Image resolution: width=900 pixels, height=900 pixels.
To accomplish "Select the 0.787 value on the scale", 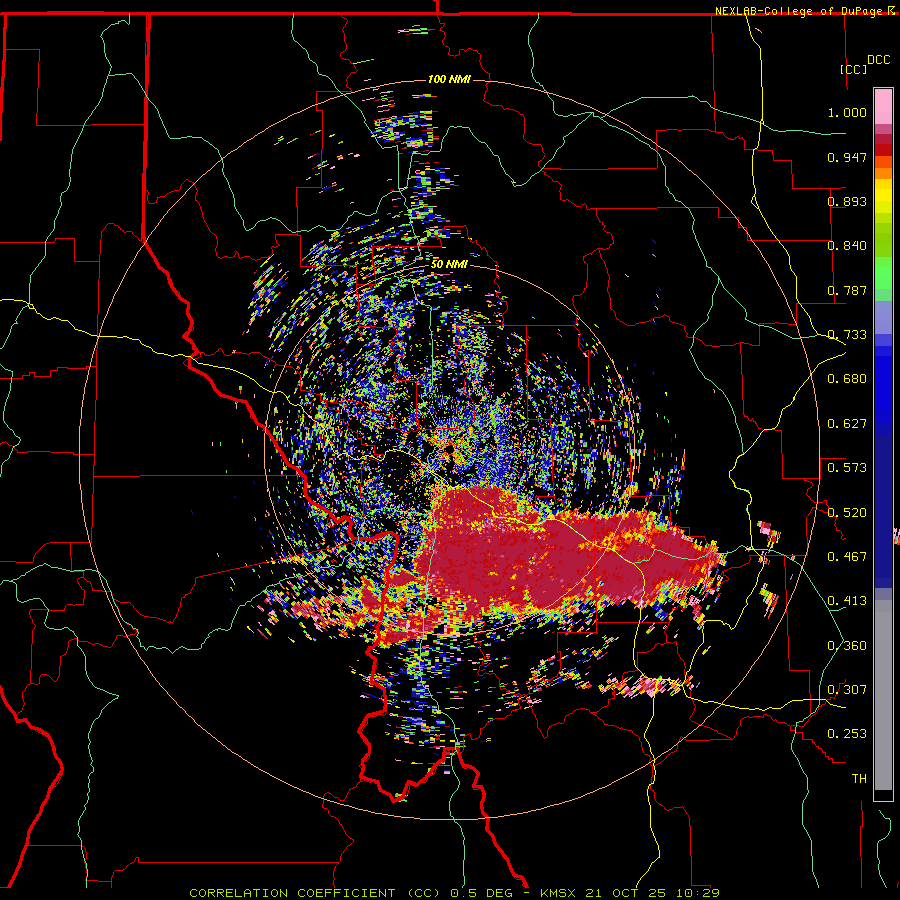I will pyautogui.click(x=847, y=290).
